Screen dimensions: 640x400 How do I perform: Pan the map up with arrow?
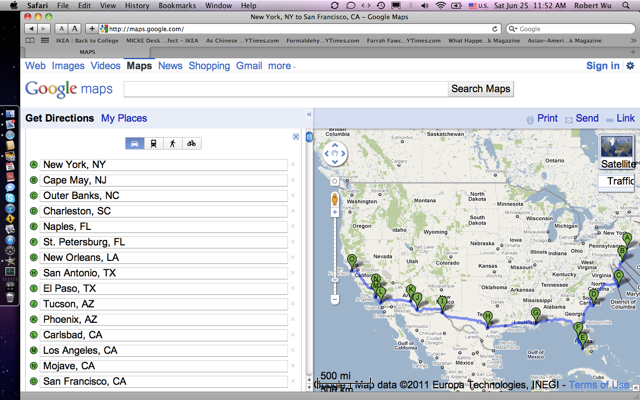click(335, 145)
